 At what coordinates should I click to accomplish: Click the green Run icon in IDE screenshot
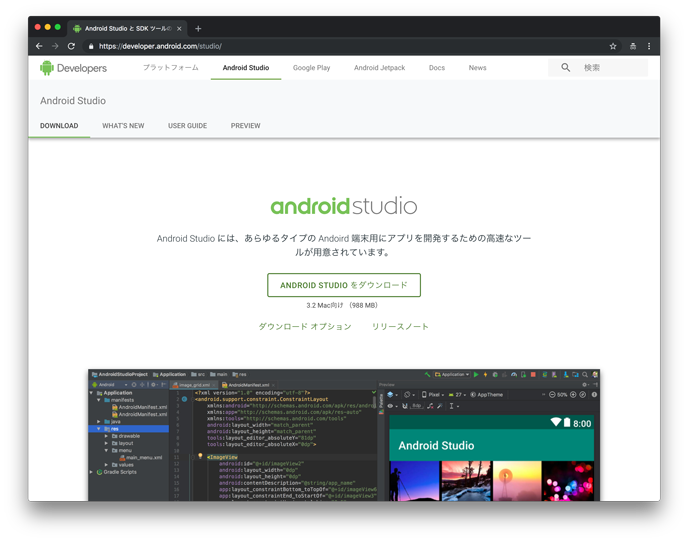click(476, 374)
